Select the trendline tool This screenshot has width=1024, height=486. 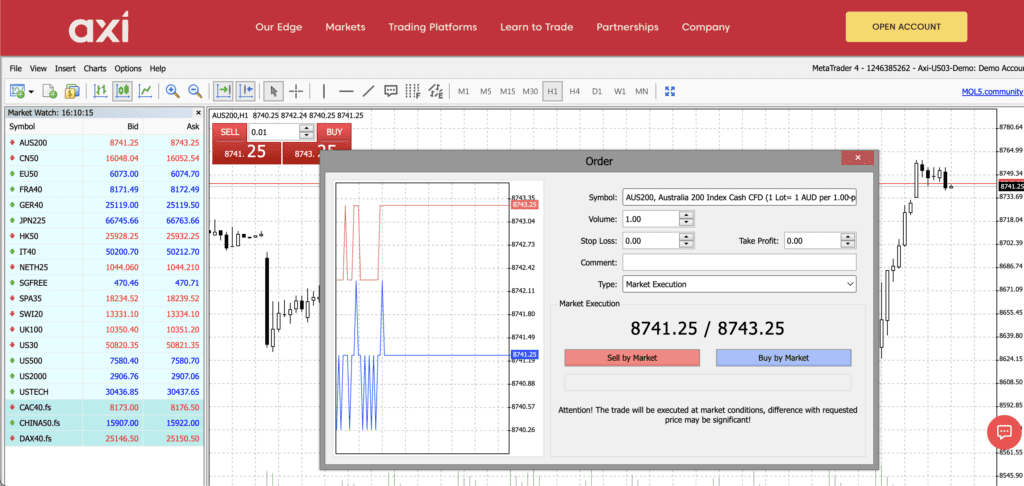(368, 91)
